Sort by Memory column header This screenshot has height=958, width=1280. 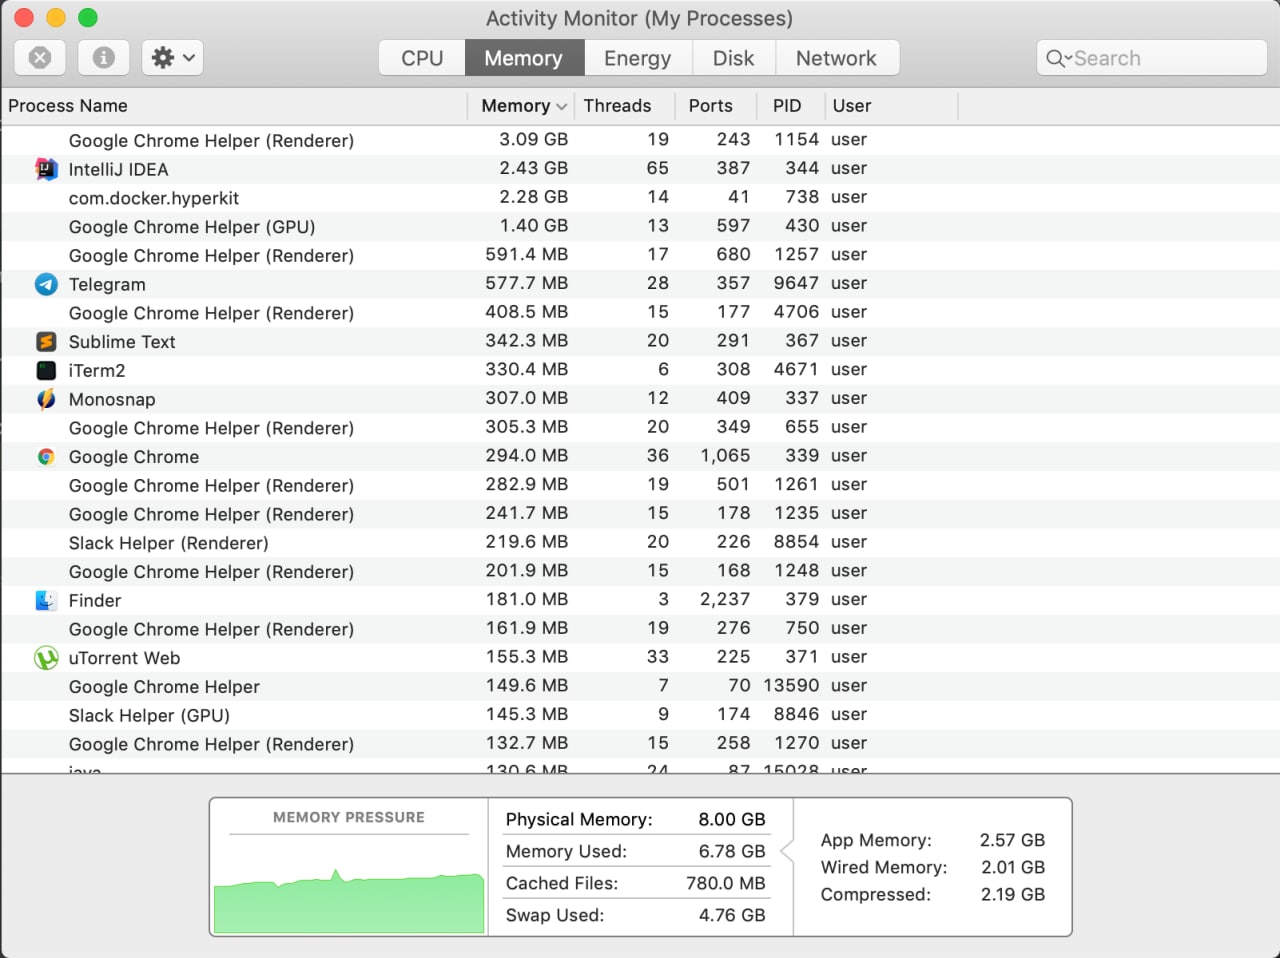(x=515, y=106)
